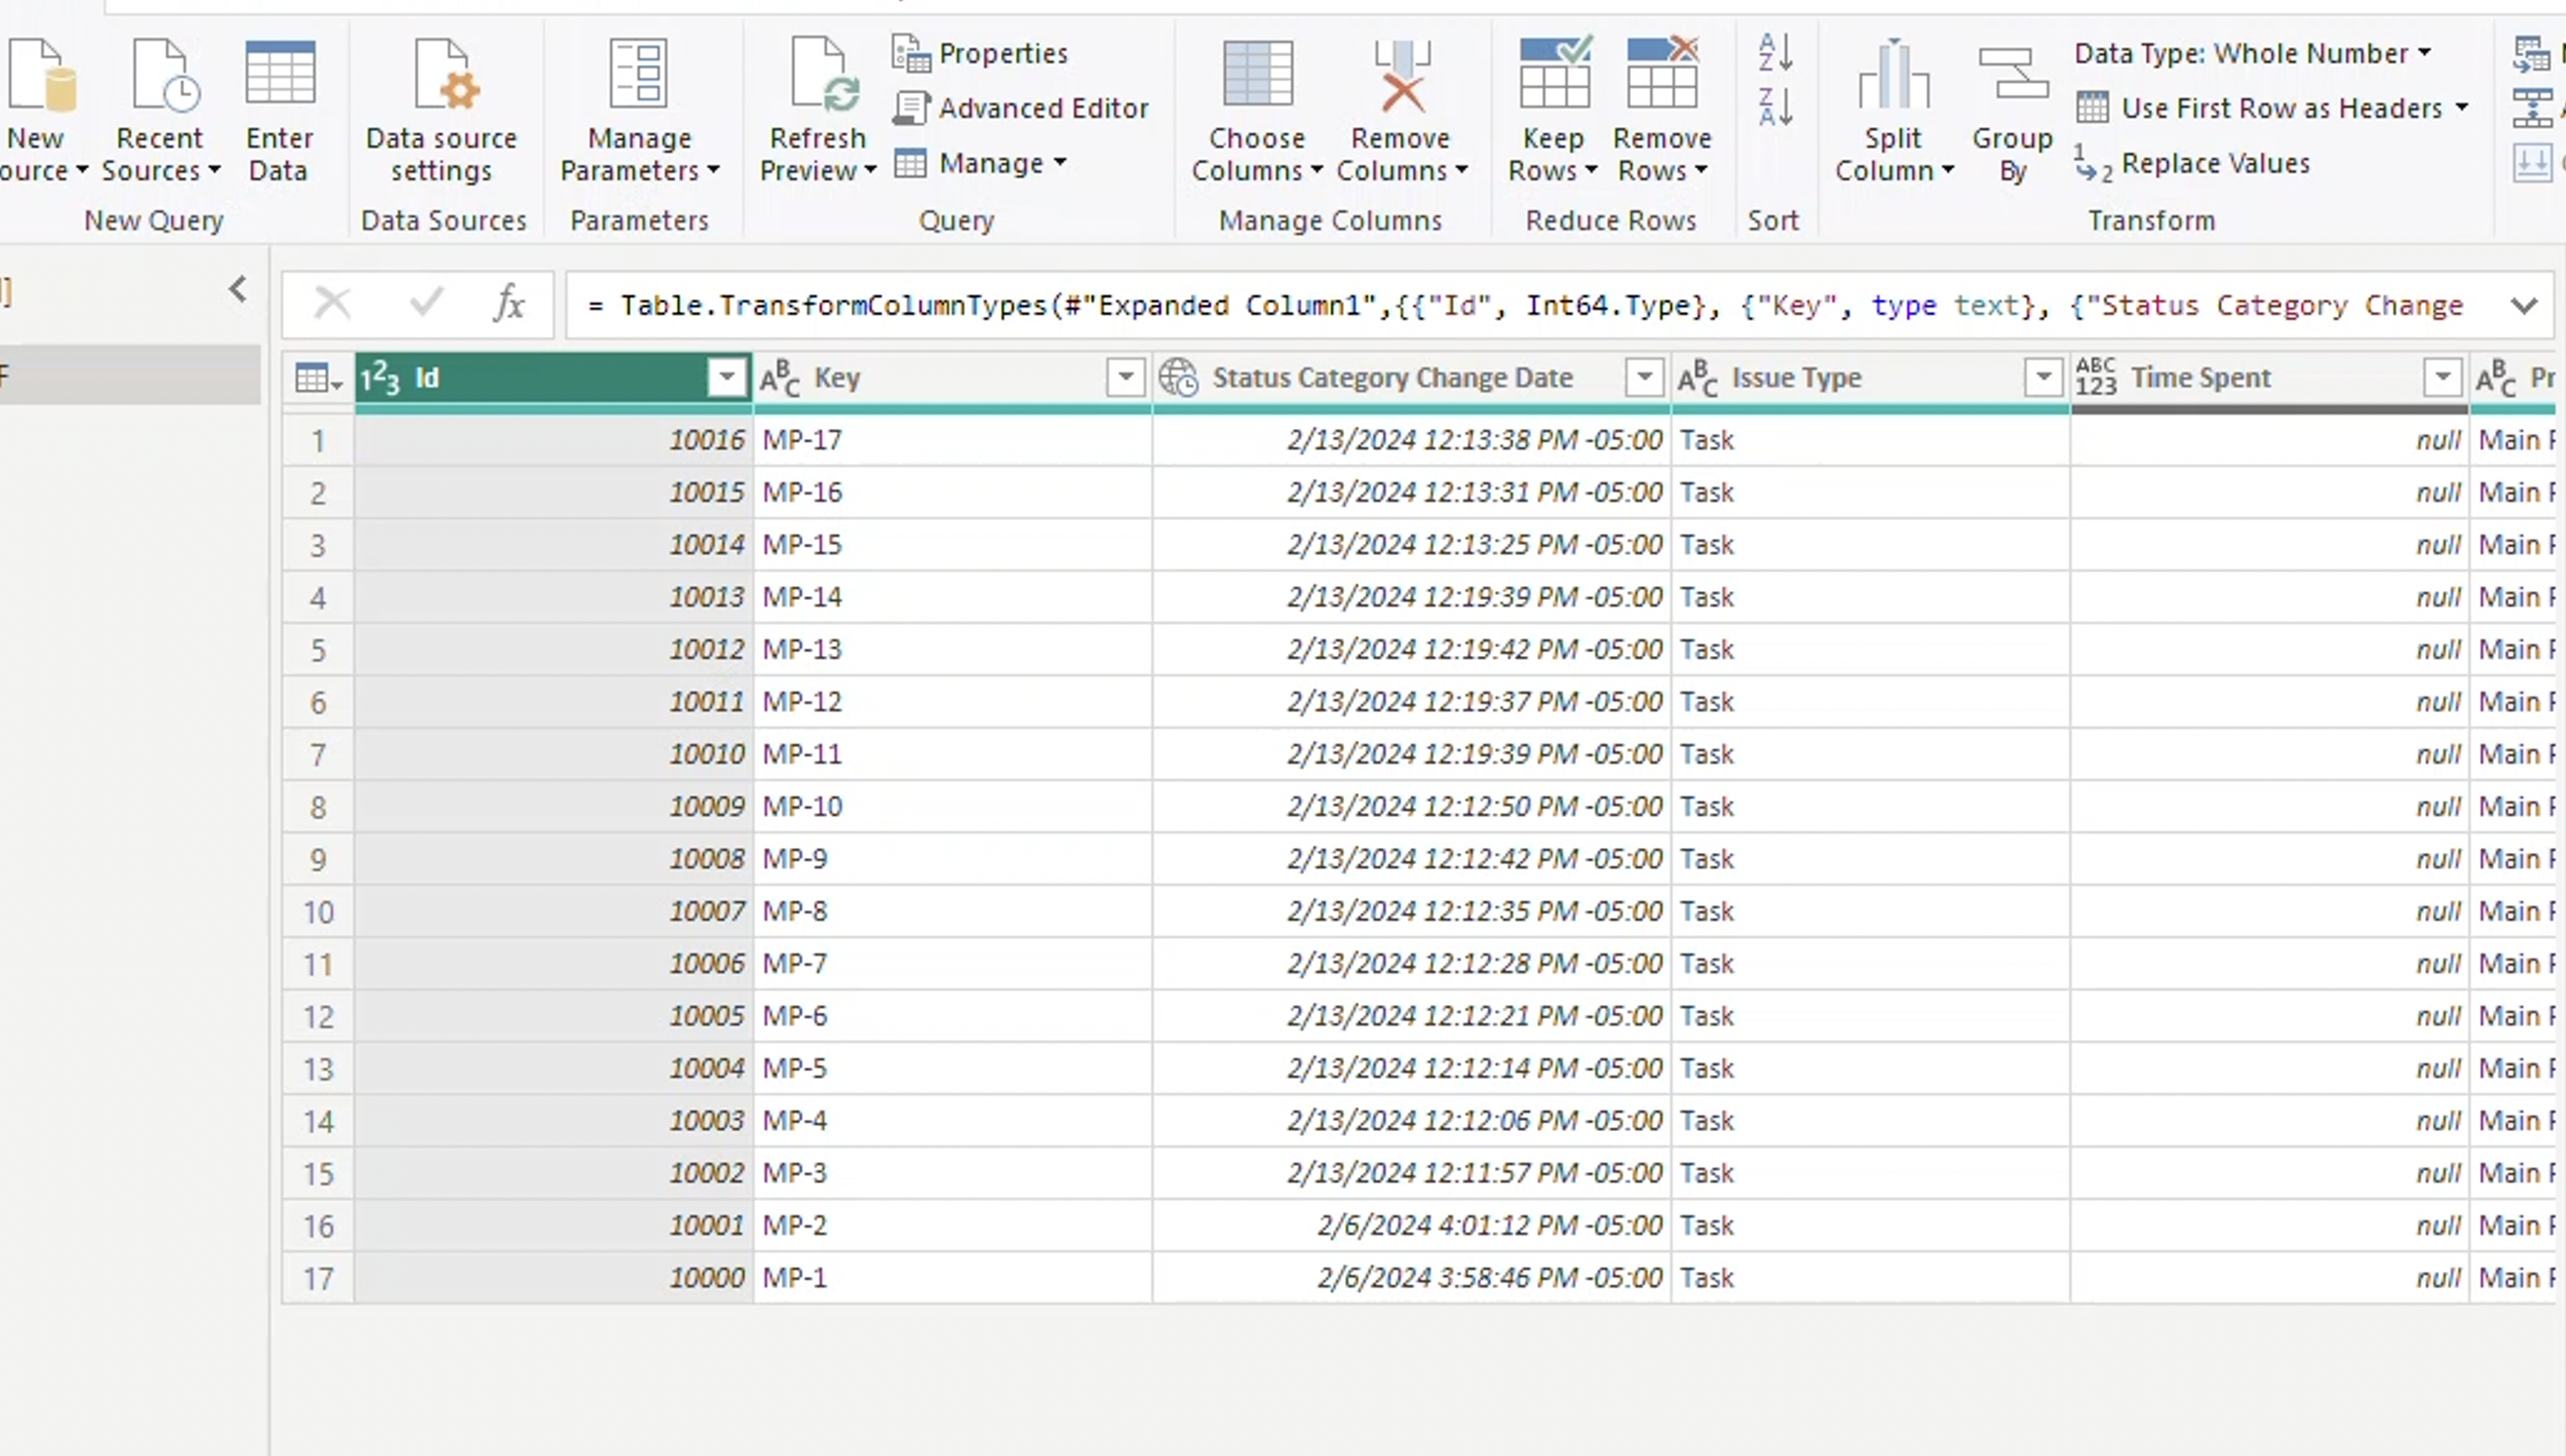Select row number 4
Viewport: 2566px width, 1456px height.
318,598
